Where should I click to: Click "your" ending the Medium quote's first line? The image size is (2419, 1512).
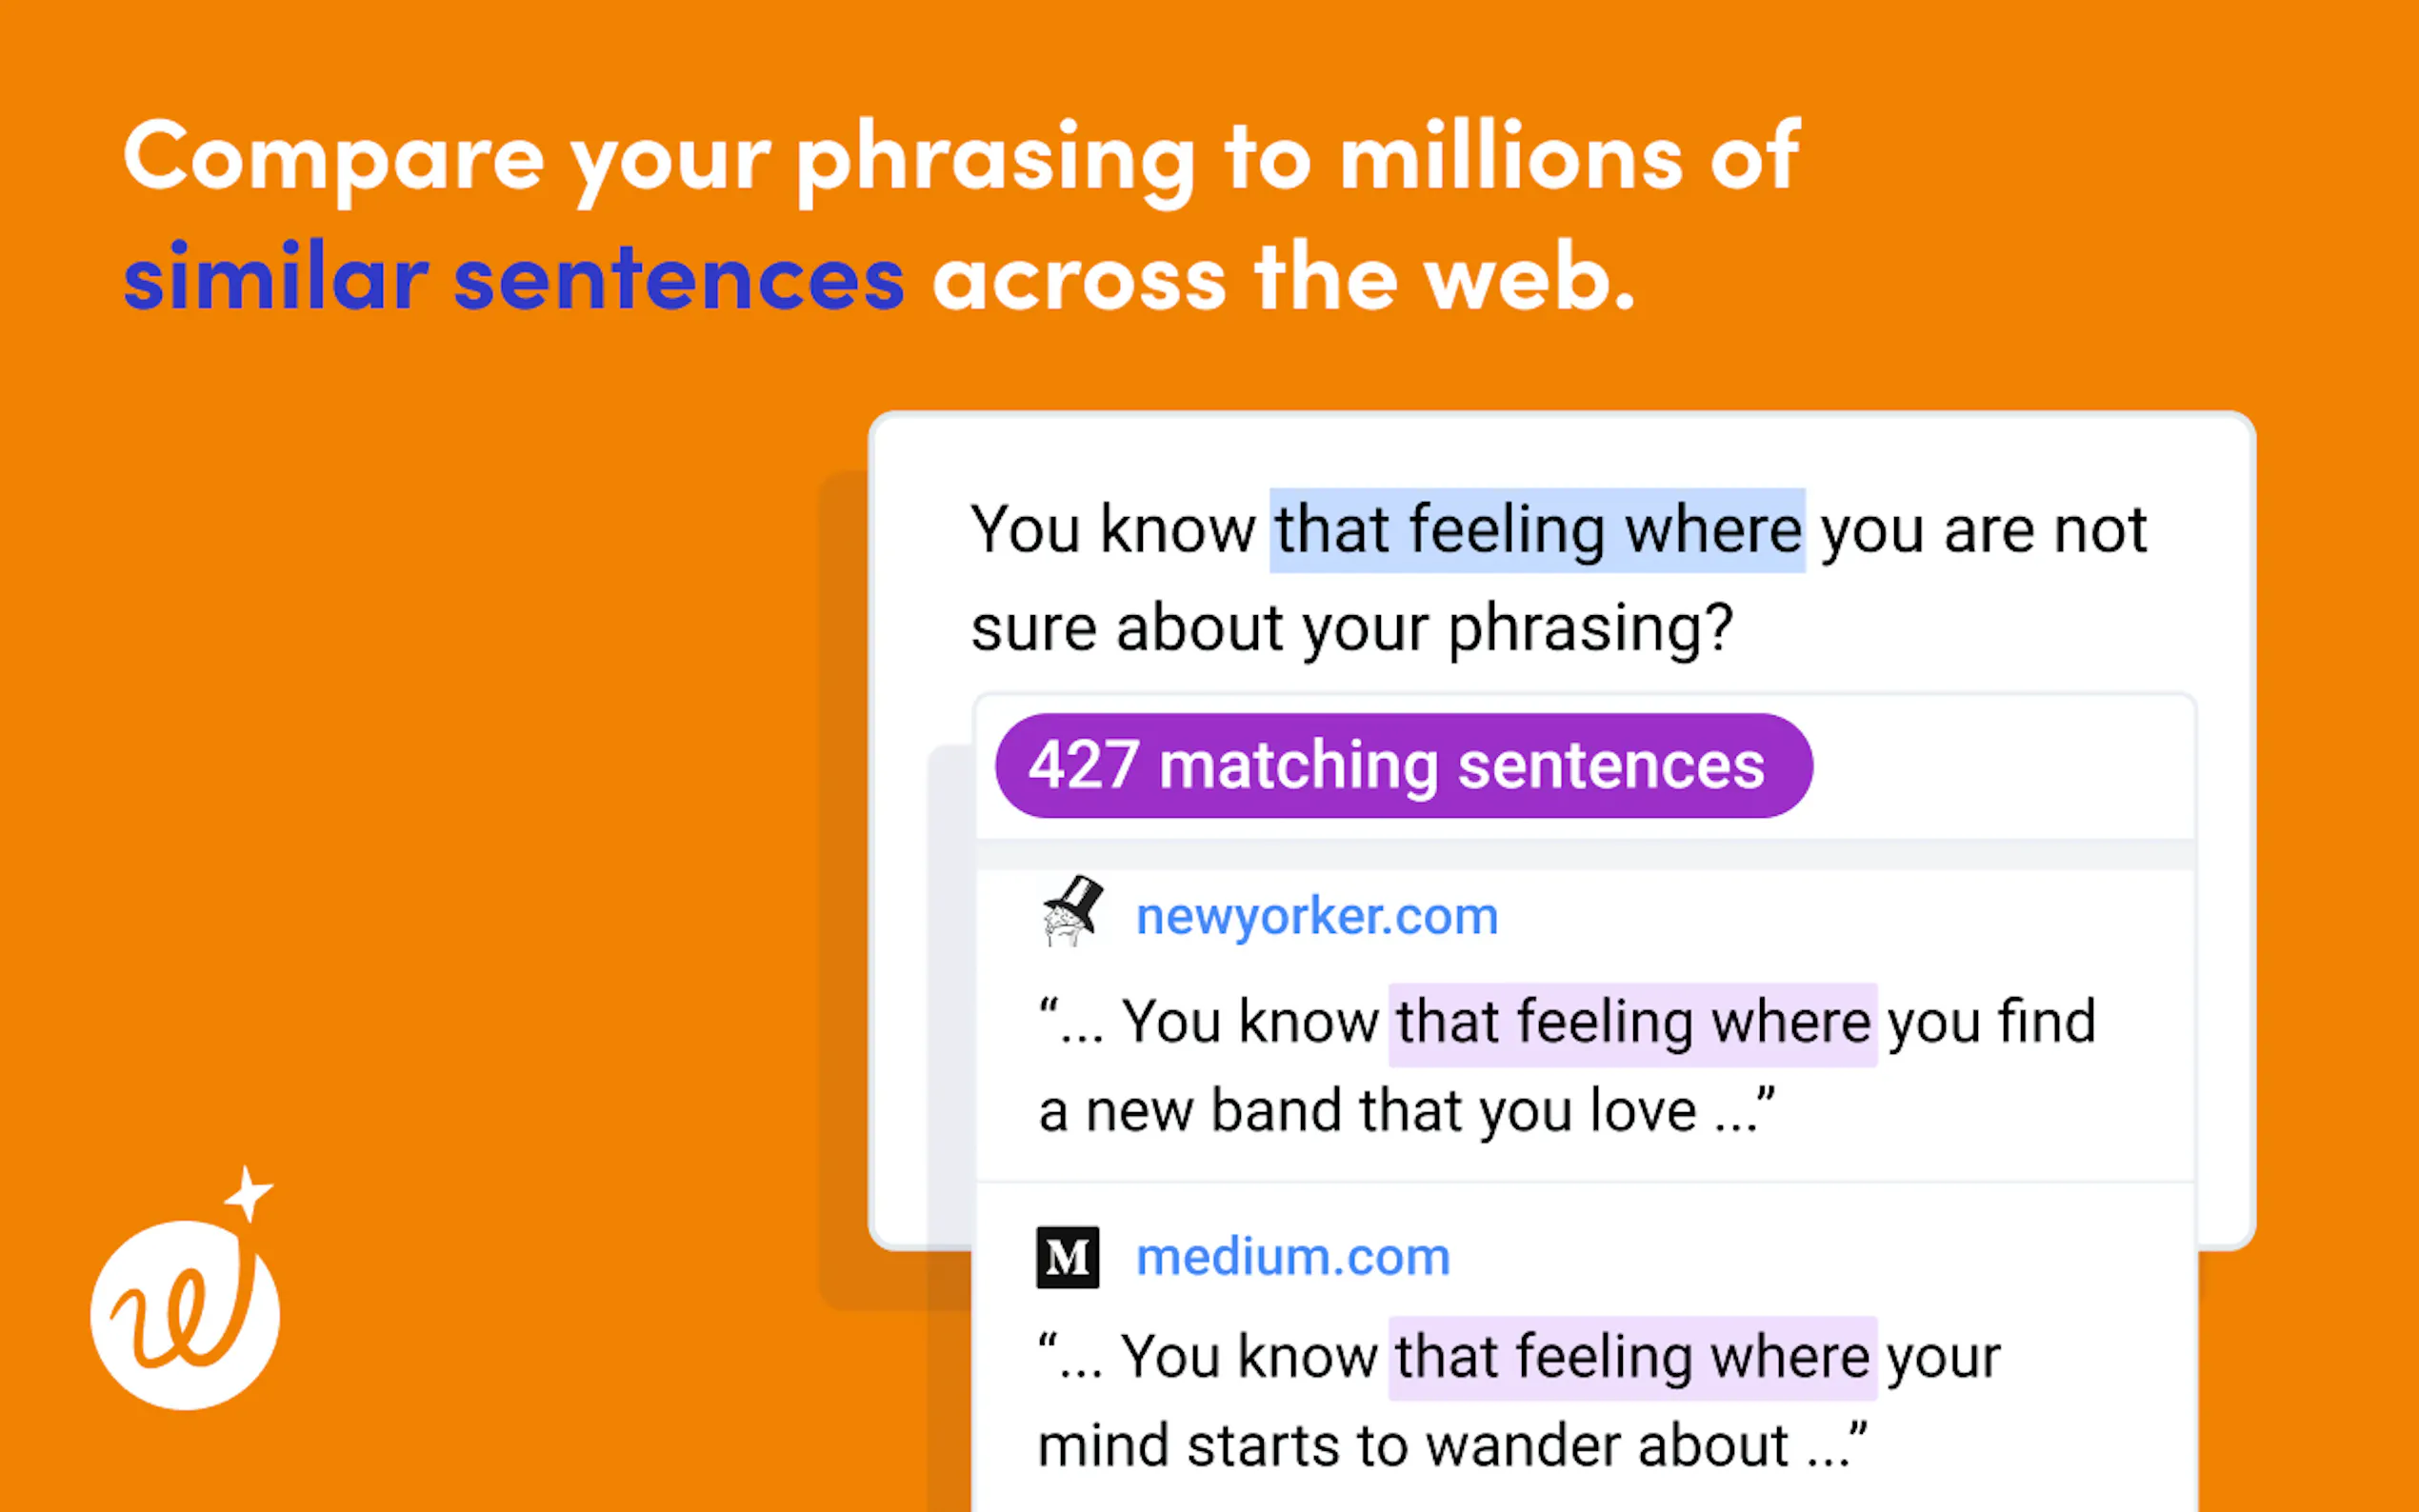point(1943,1358)
